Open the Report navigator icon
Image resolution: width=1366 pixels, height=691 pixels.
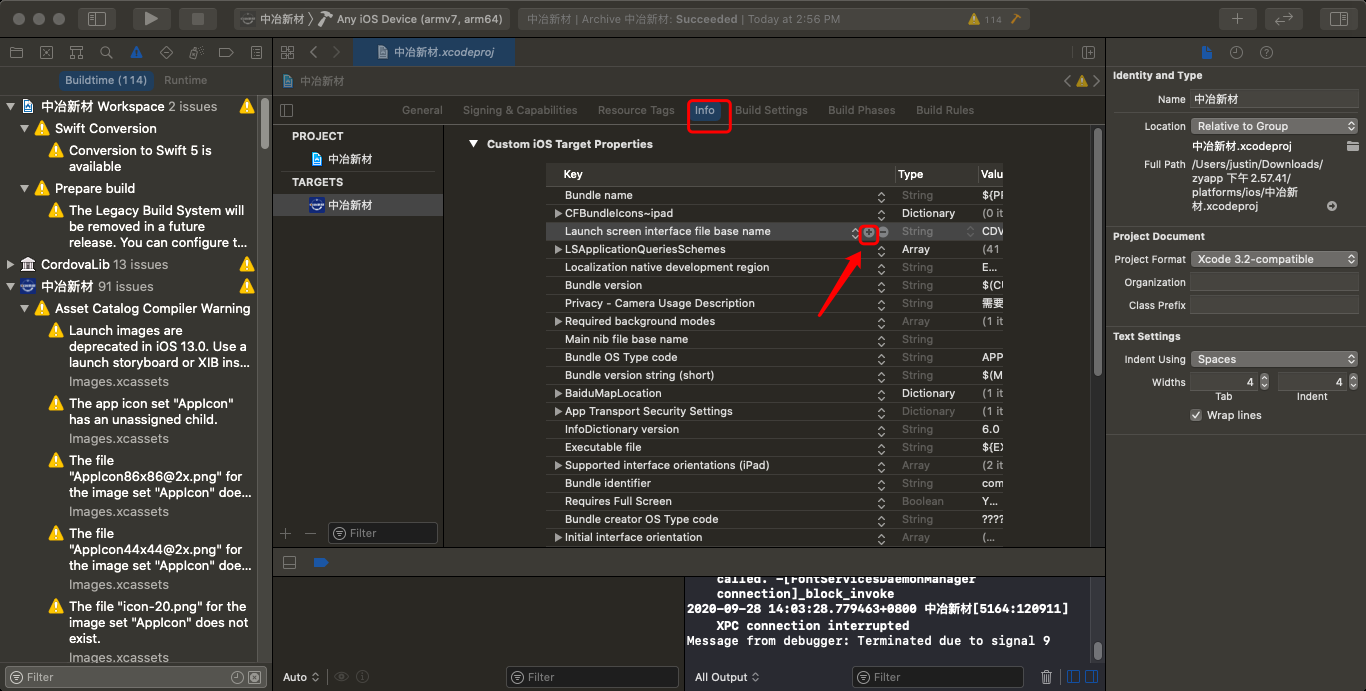tap(255, 52)
